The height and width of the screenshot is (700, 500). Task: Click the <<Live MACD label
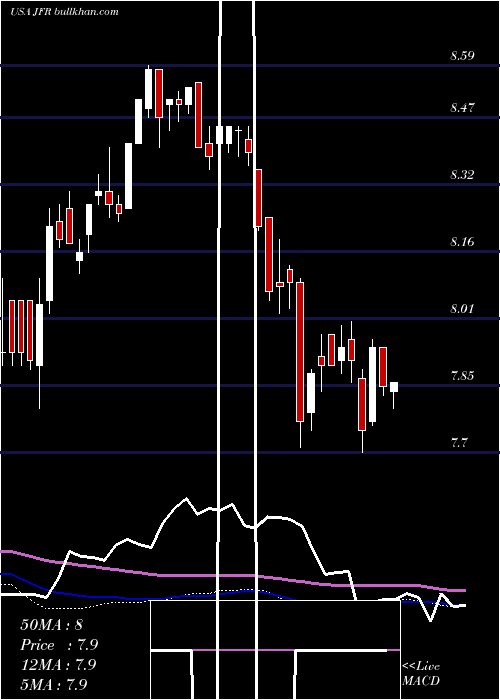[x=421, y=673]
